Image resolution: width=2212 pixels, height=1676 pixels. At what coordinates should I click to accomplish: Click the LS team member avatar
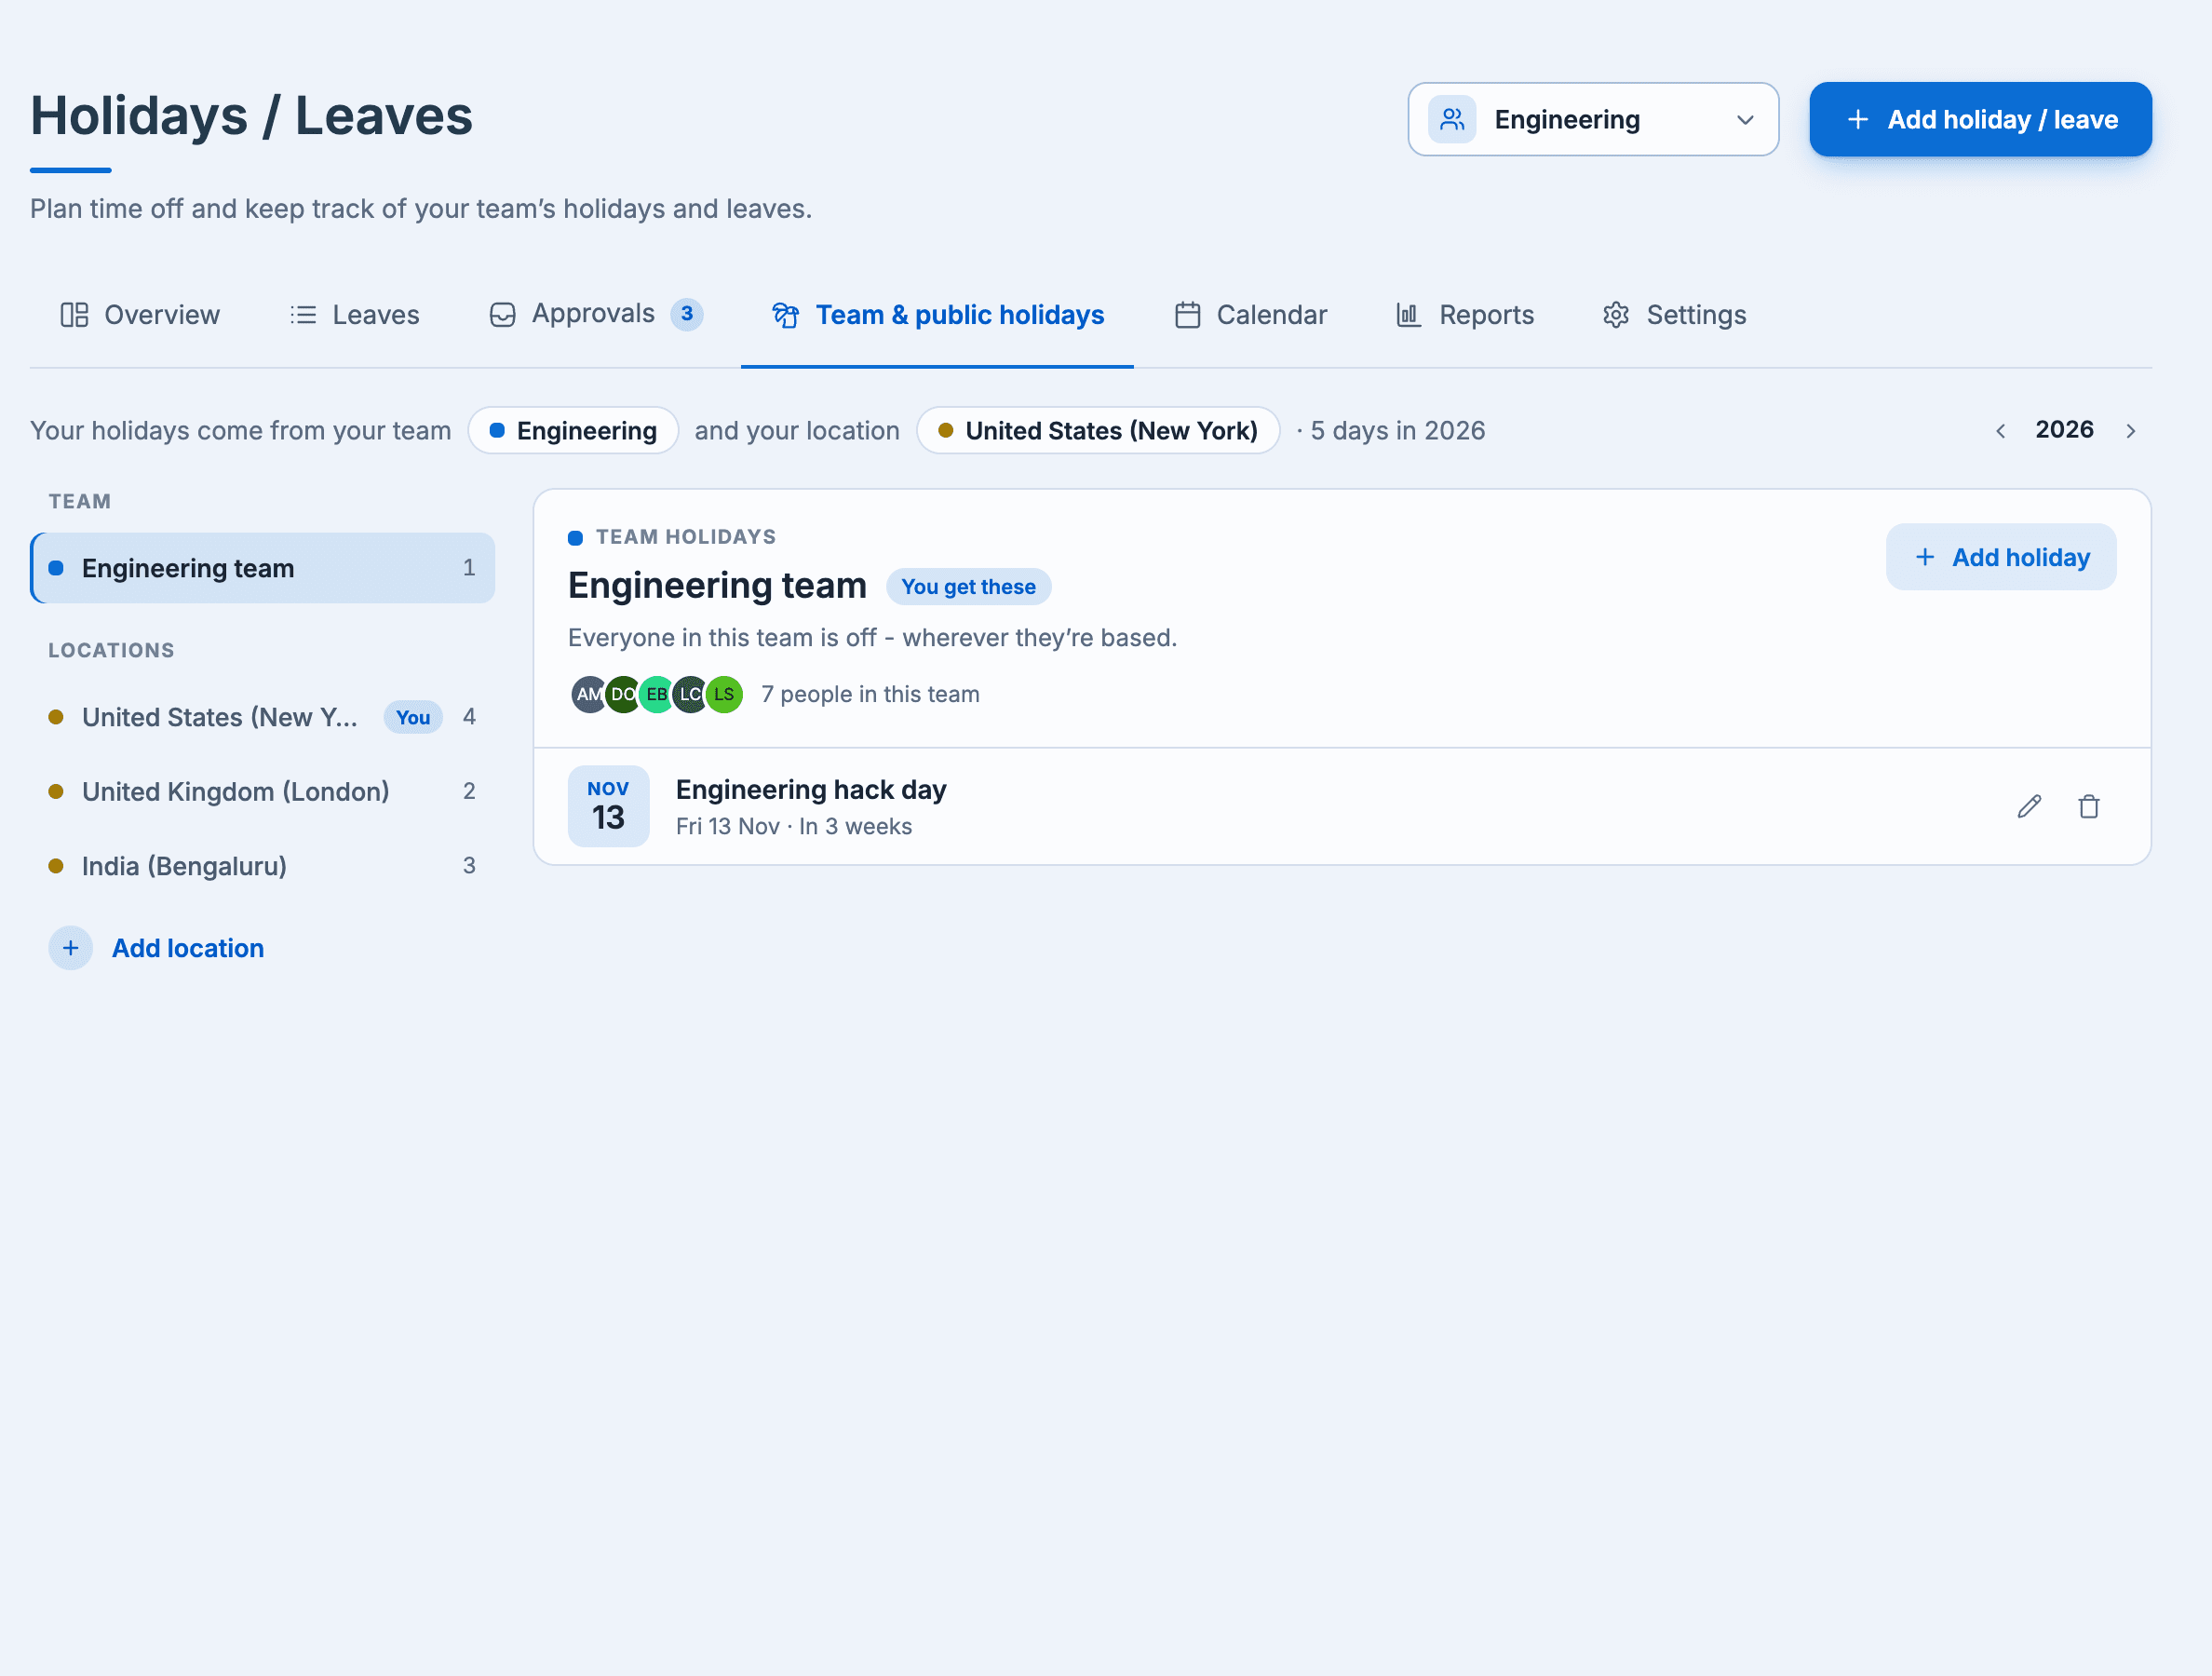click(x=724, y=694)
